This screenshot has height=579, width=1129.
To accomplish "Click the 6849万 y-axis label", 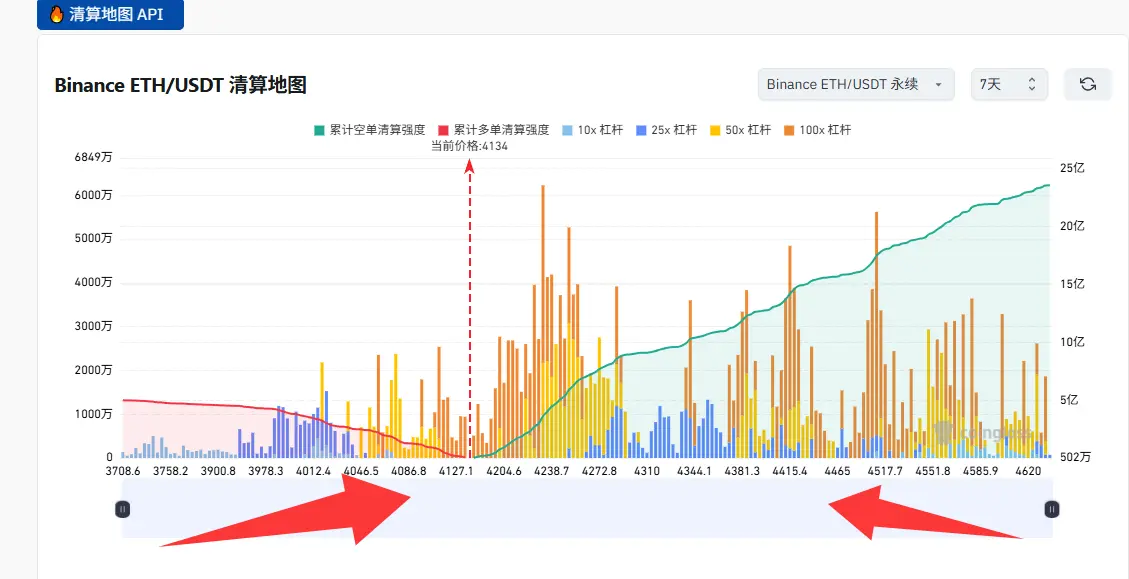I will point(94,158).
